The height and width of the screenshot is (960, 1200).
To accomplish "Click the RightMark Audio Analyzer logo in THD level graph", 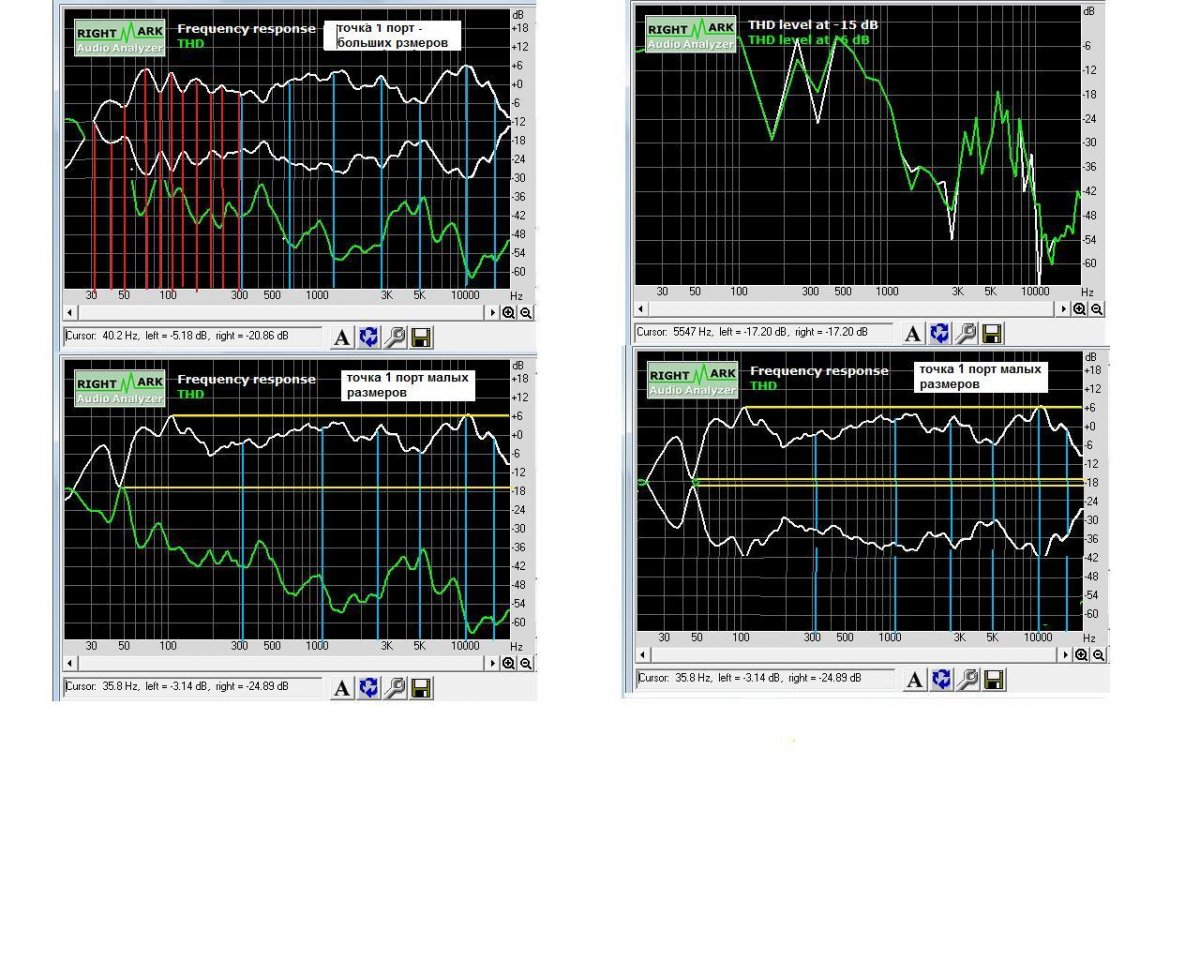I will click(x=691, y=34).
